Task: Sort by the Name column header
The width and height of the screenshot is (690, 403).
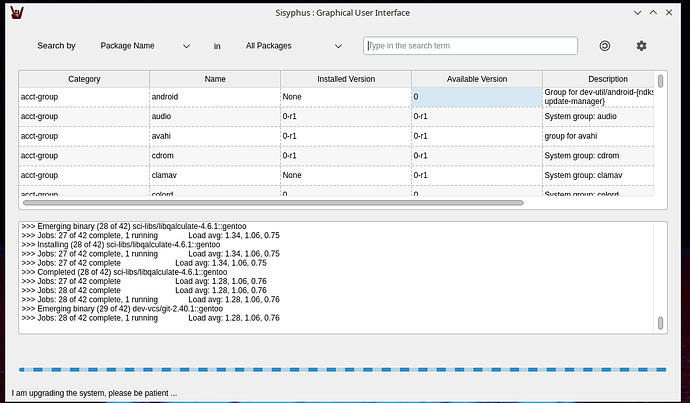Action: (x=215, y=79)
